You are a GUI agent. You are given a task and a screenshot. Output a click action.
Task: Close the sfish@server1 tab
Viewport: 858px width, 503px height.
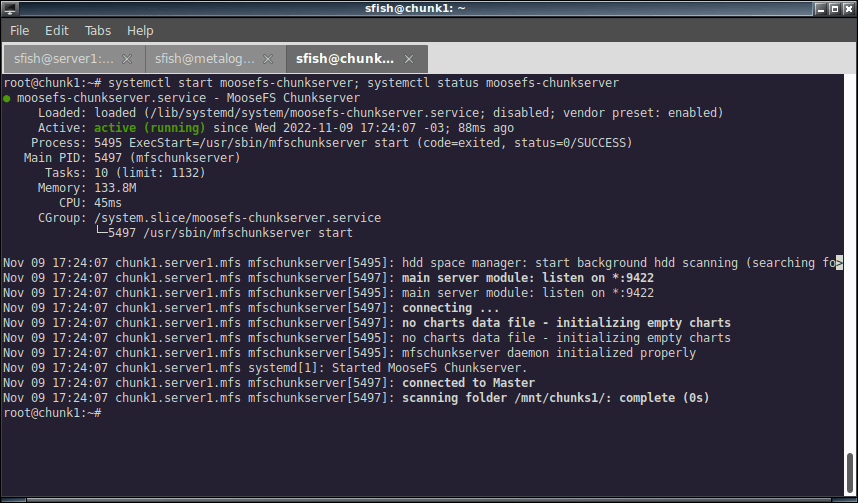click(x=127, y=59)
